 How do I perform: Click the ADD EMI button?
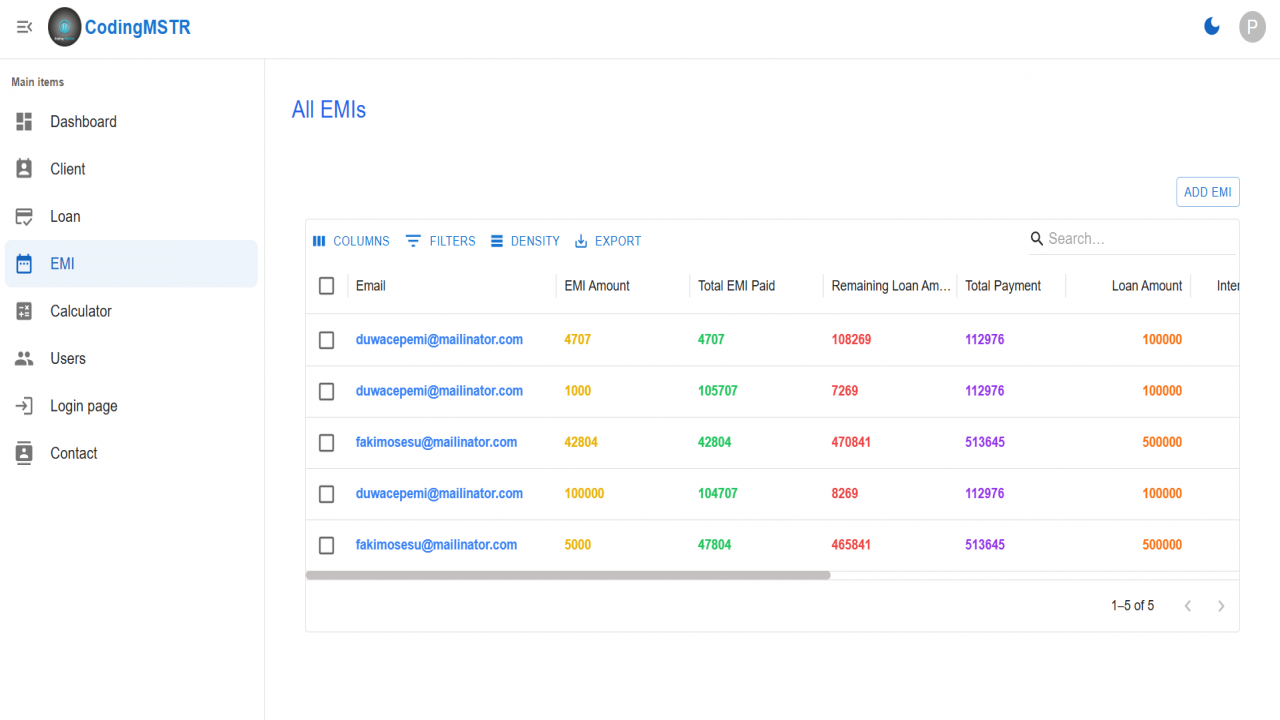pyautogui.click(x=1208, y=192)
